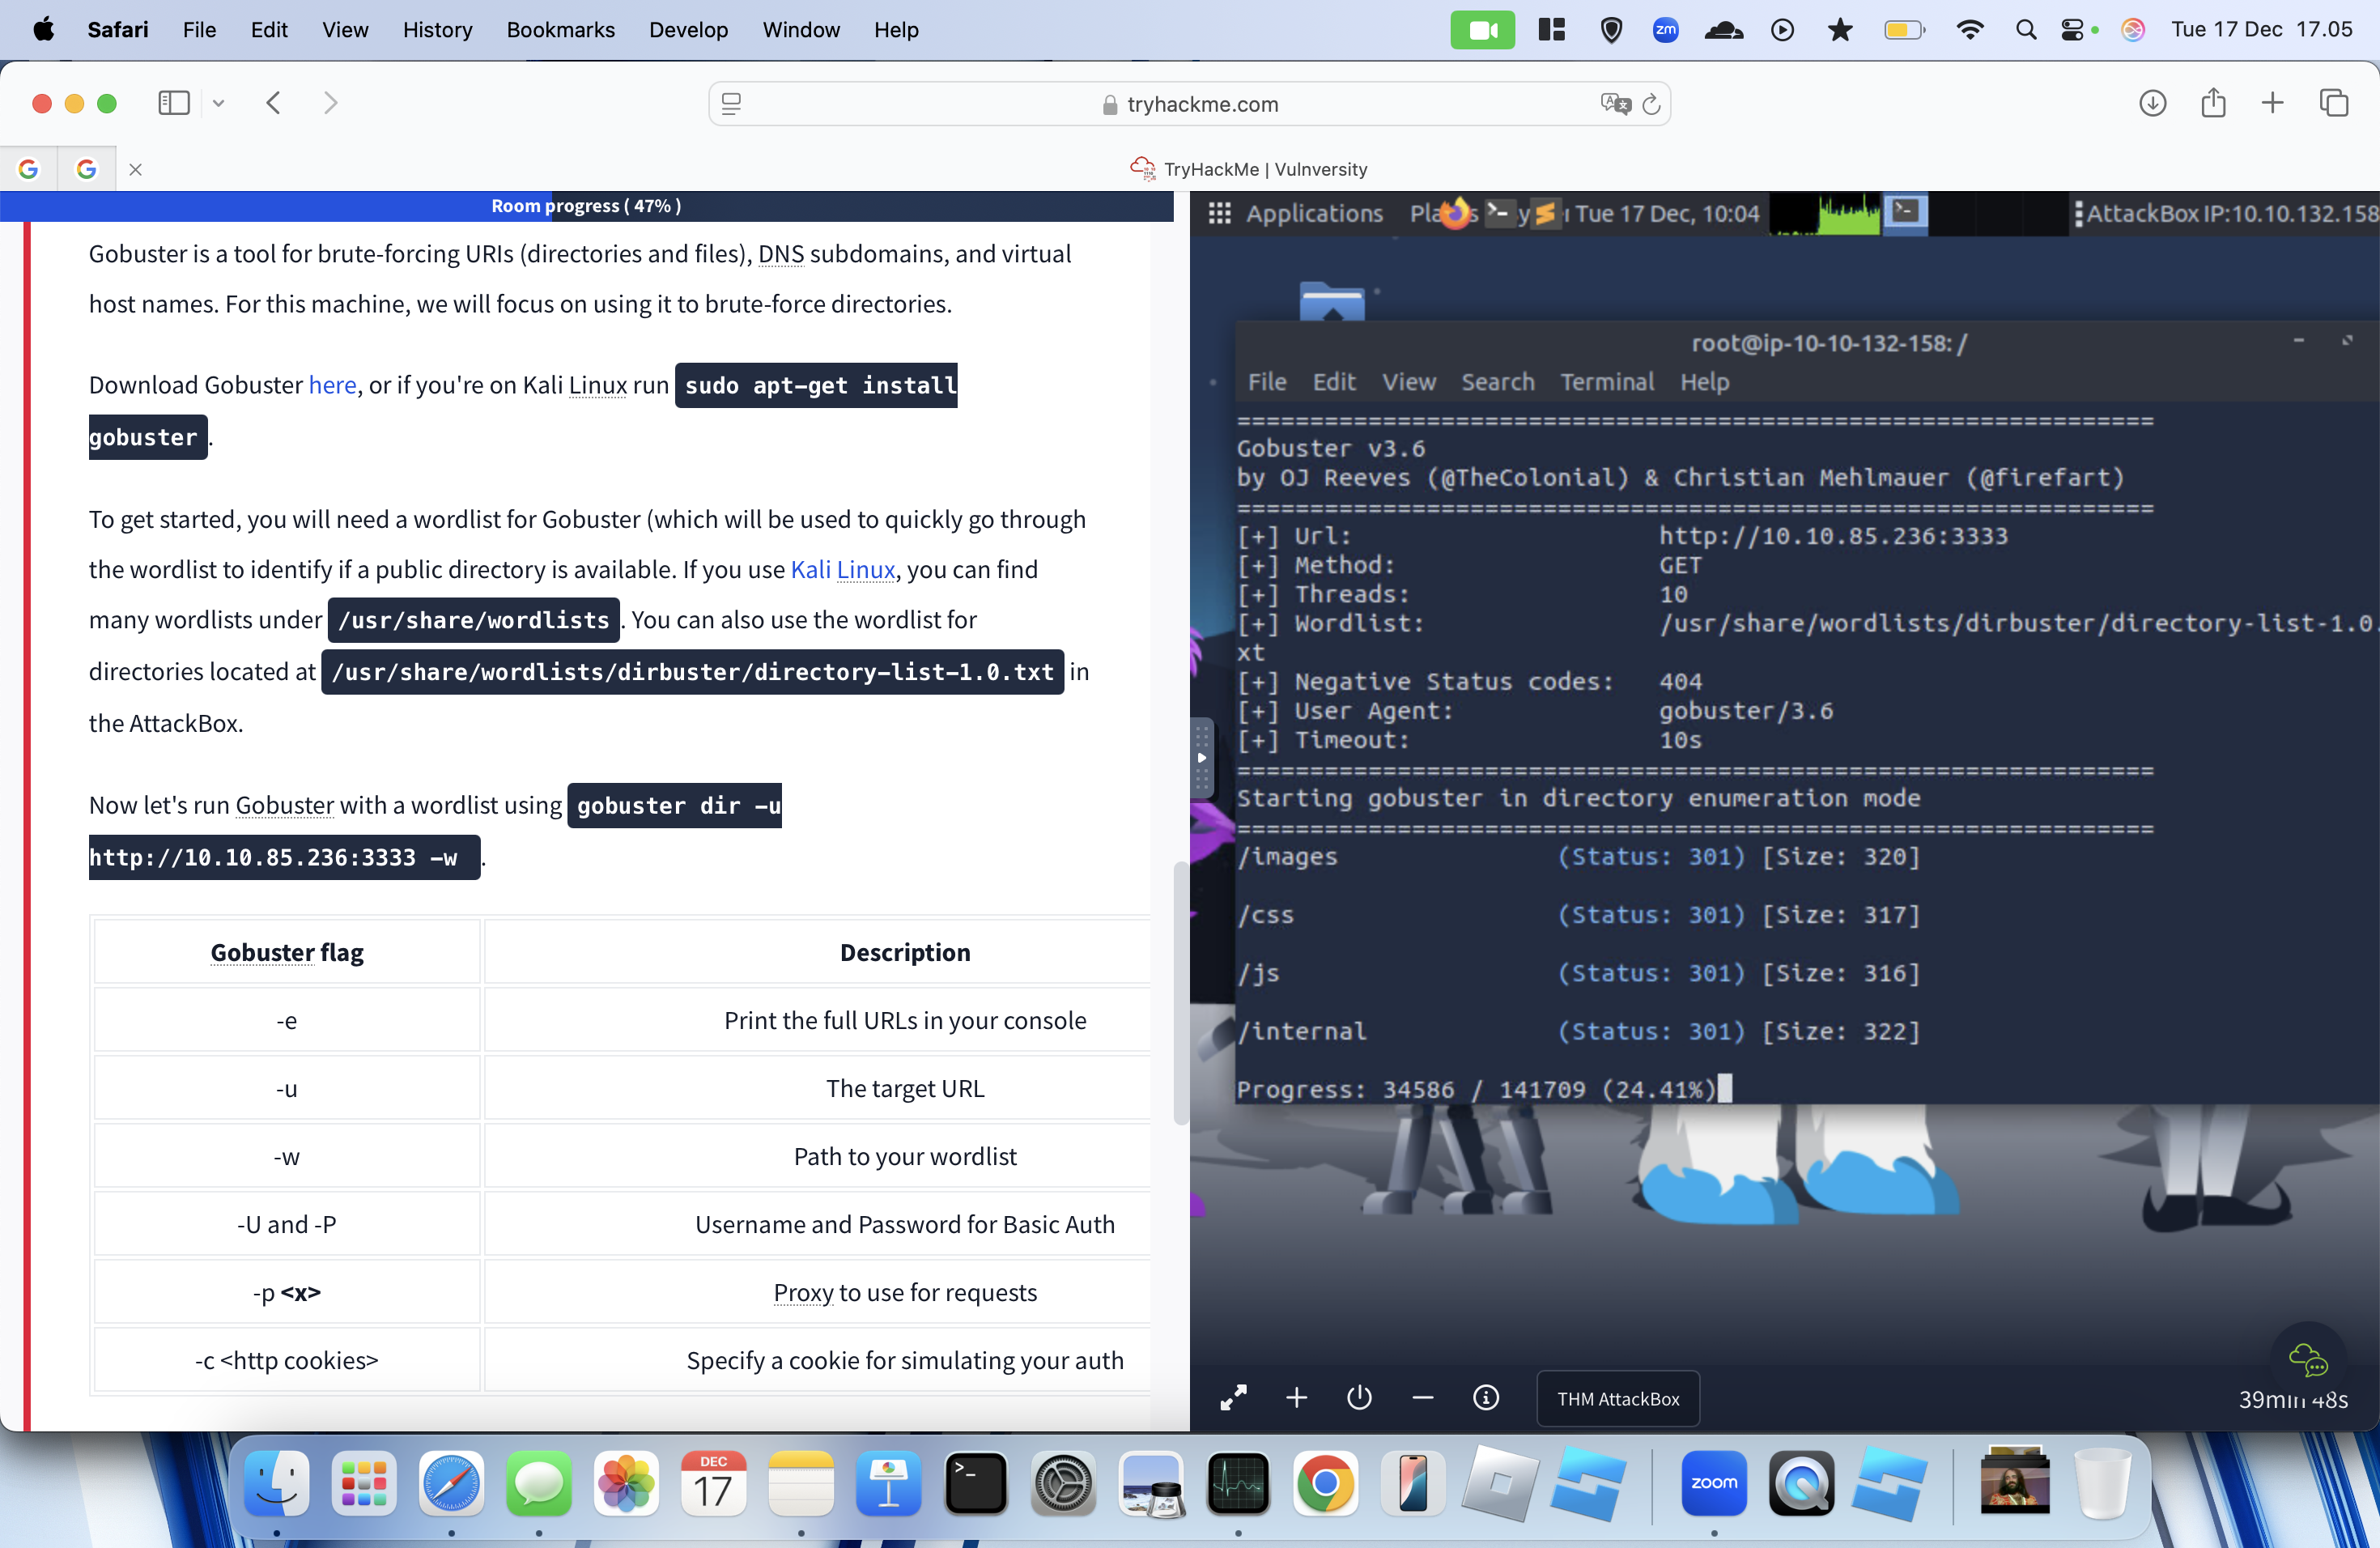Open a new tab with plus icon
Screen dimensions: 2380x1548
click(2272, 103)
